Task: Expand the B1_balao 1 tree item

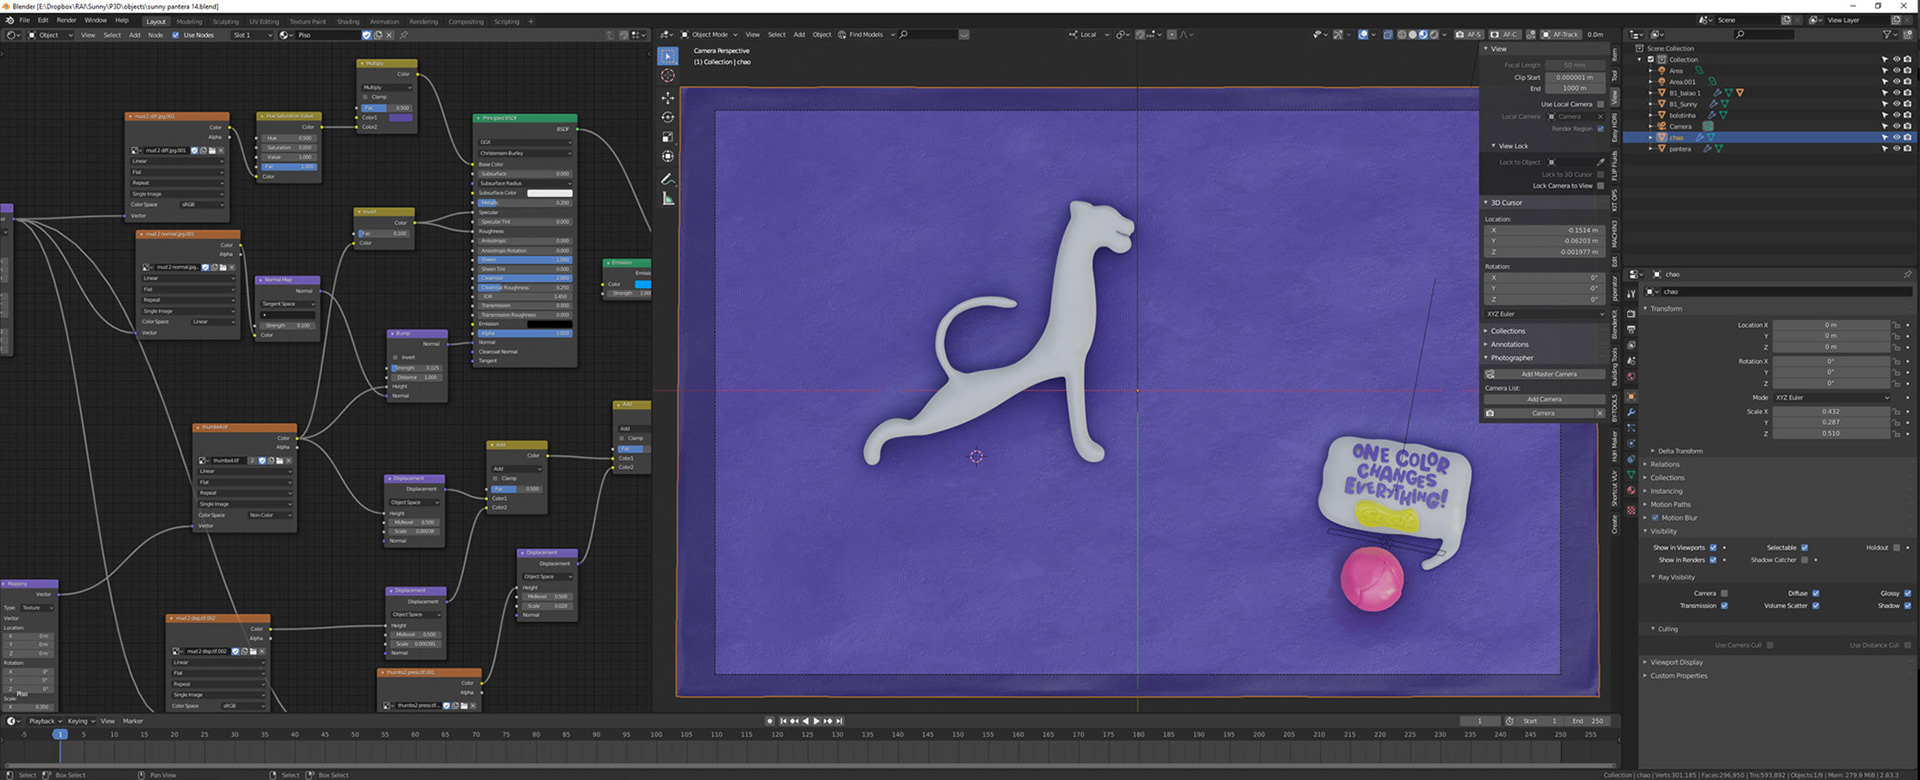Action: coord(1651,93)
